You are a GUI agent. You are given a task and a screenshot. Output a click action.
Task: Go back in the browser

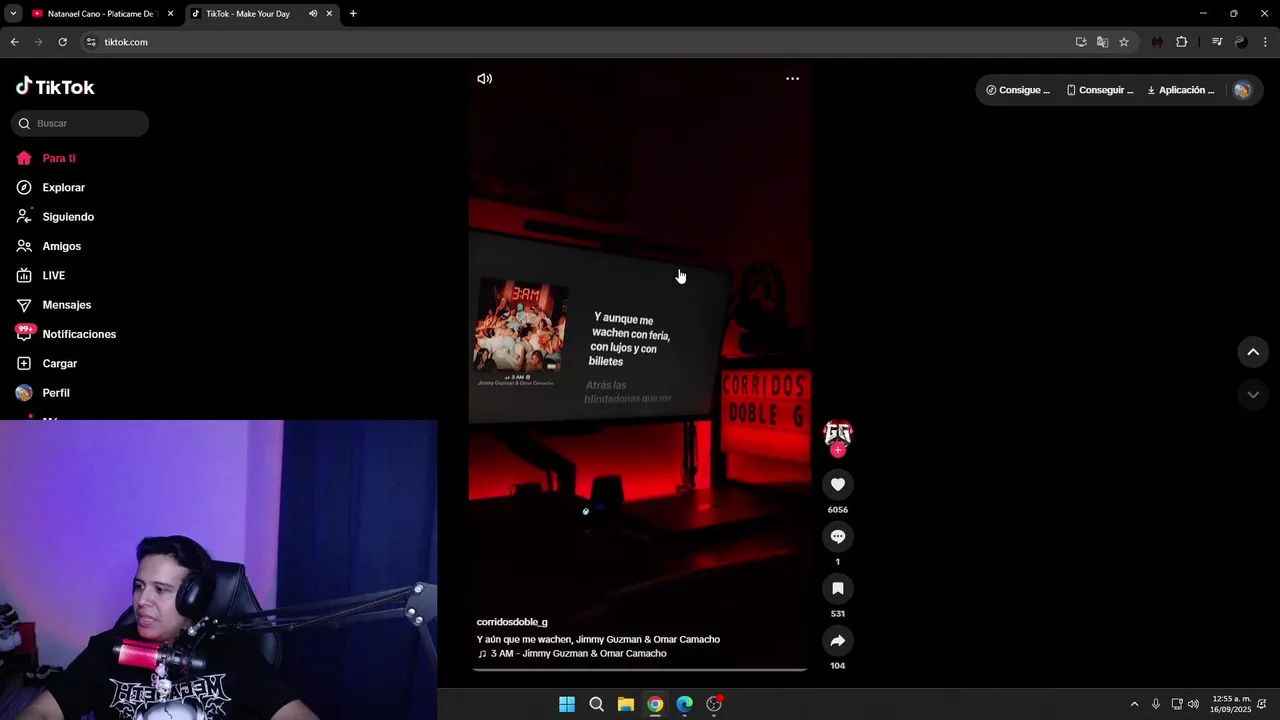[14, 42]
